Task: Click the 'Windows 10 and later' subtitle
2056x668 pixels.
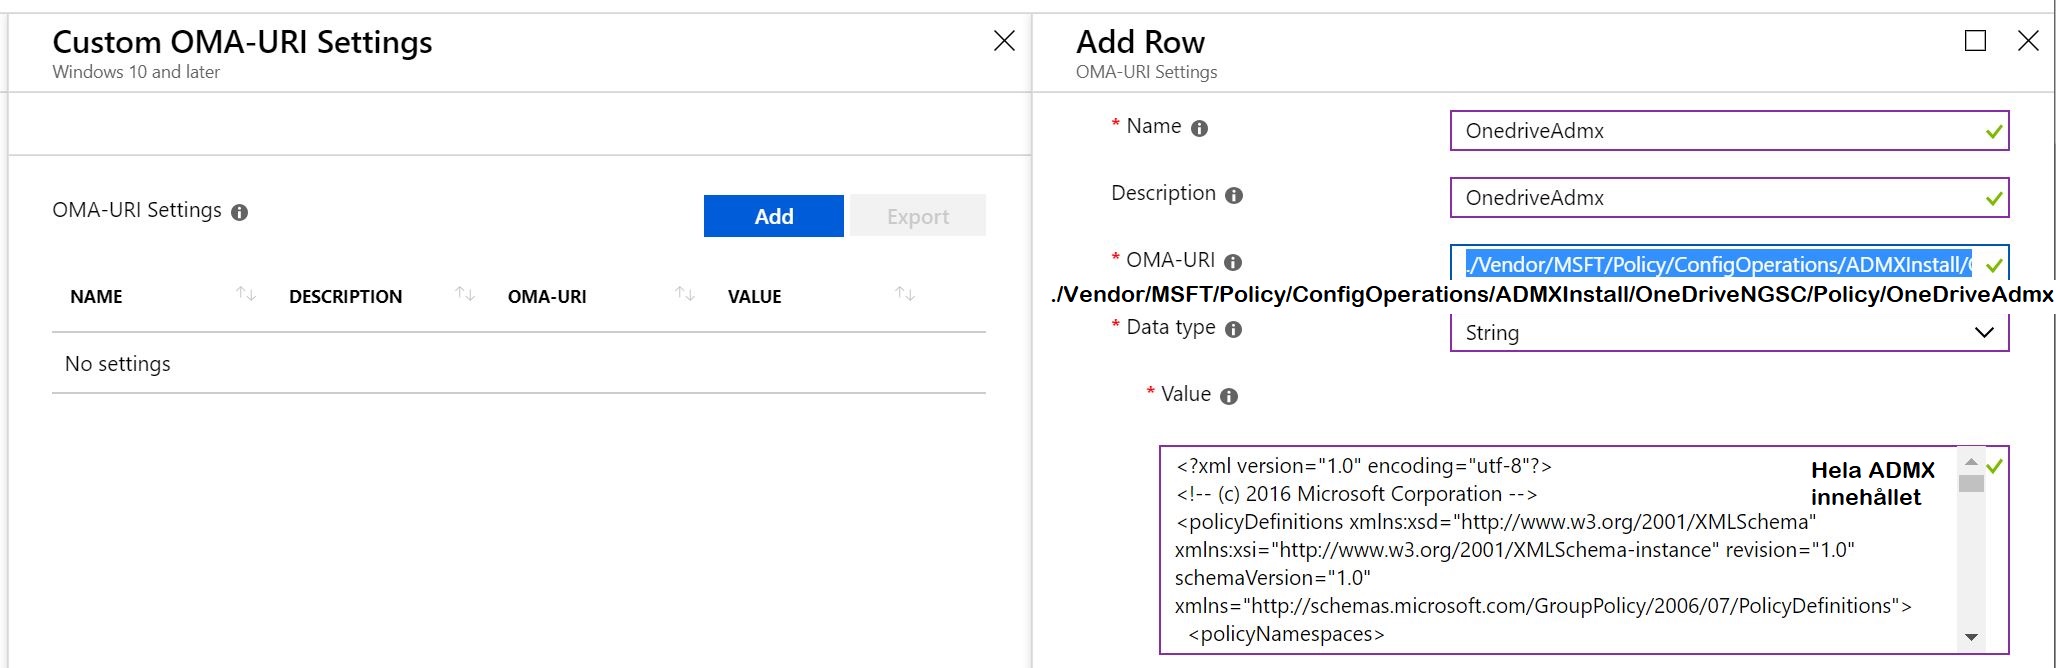Action: tap(136, 72)
